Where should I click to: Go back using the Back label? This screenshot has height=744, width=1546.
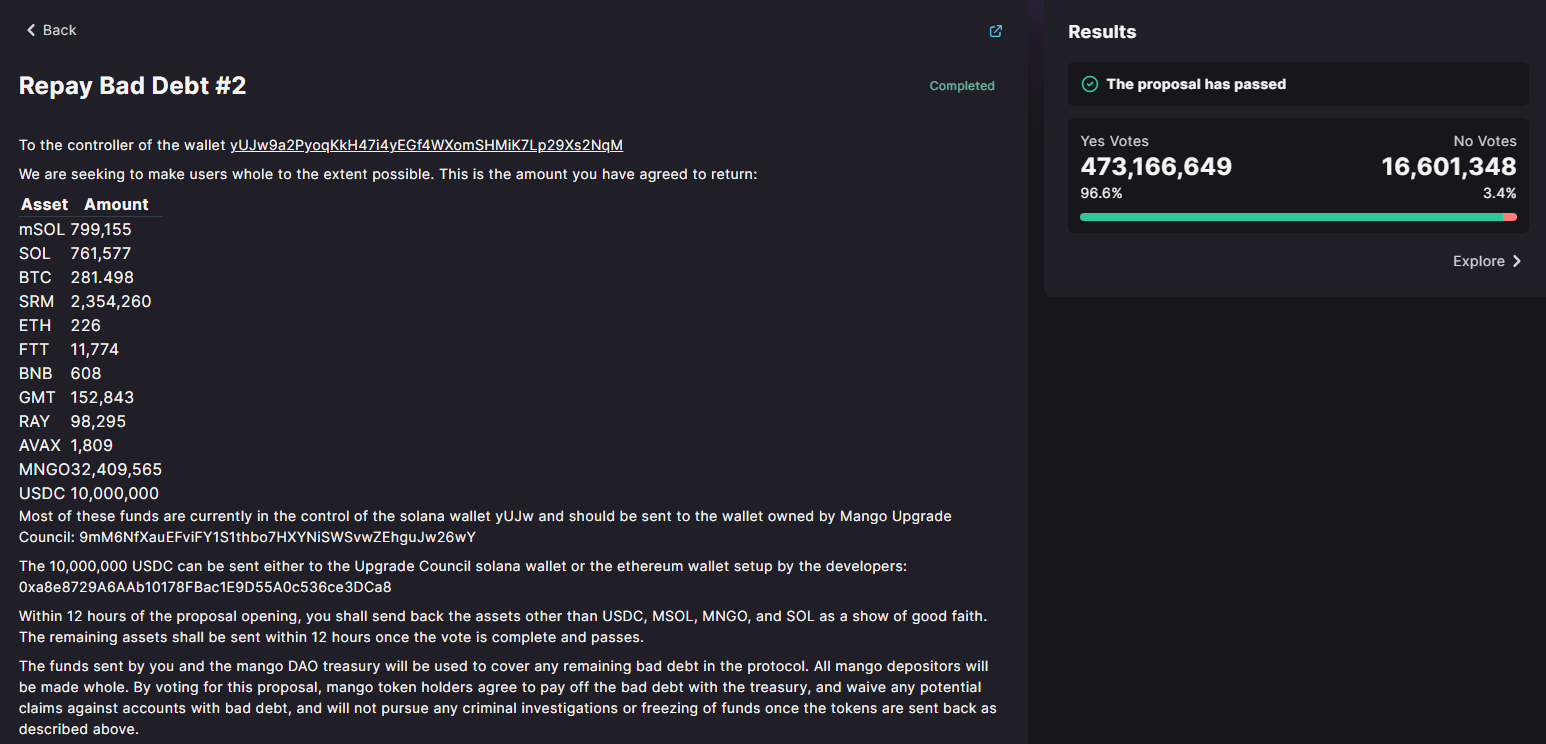coord(60,30)
